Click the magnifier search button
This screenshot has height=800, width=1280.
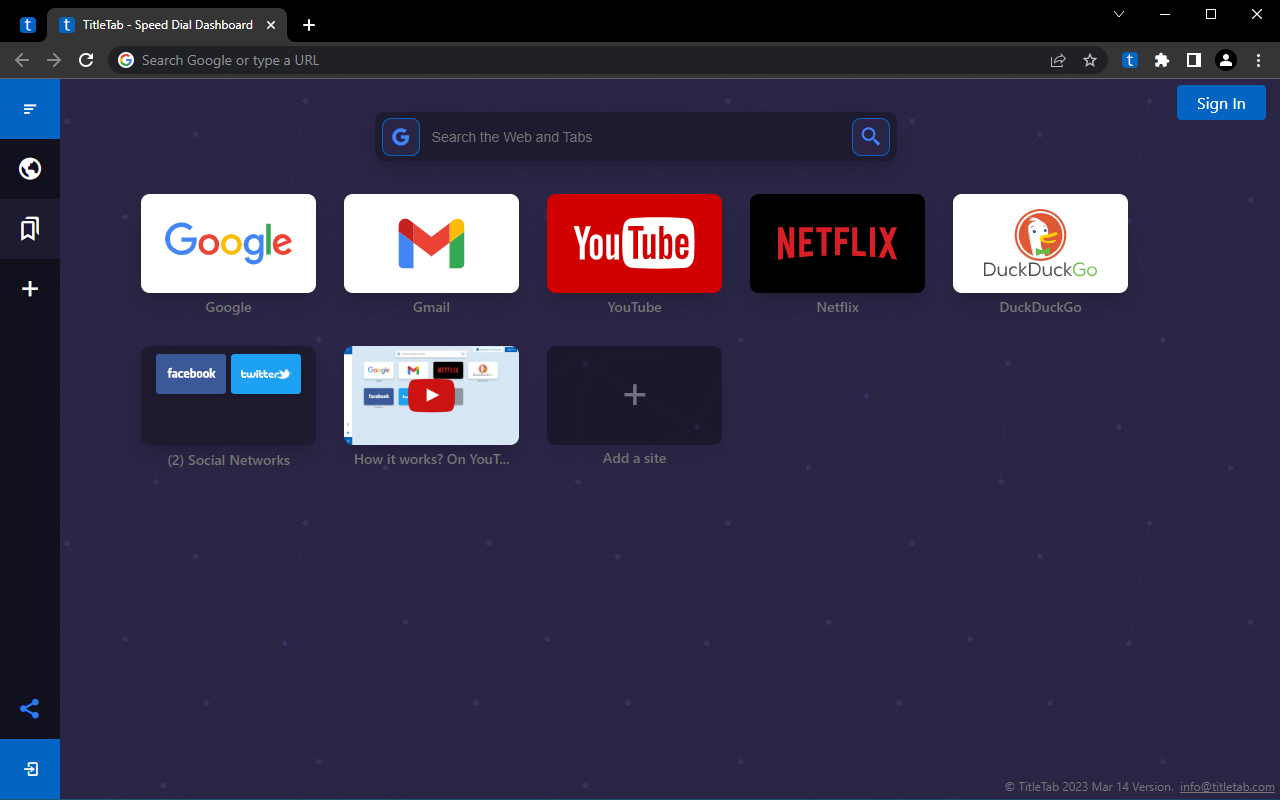pos(871,137)
